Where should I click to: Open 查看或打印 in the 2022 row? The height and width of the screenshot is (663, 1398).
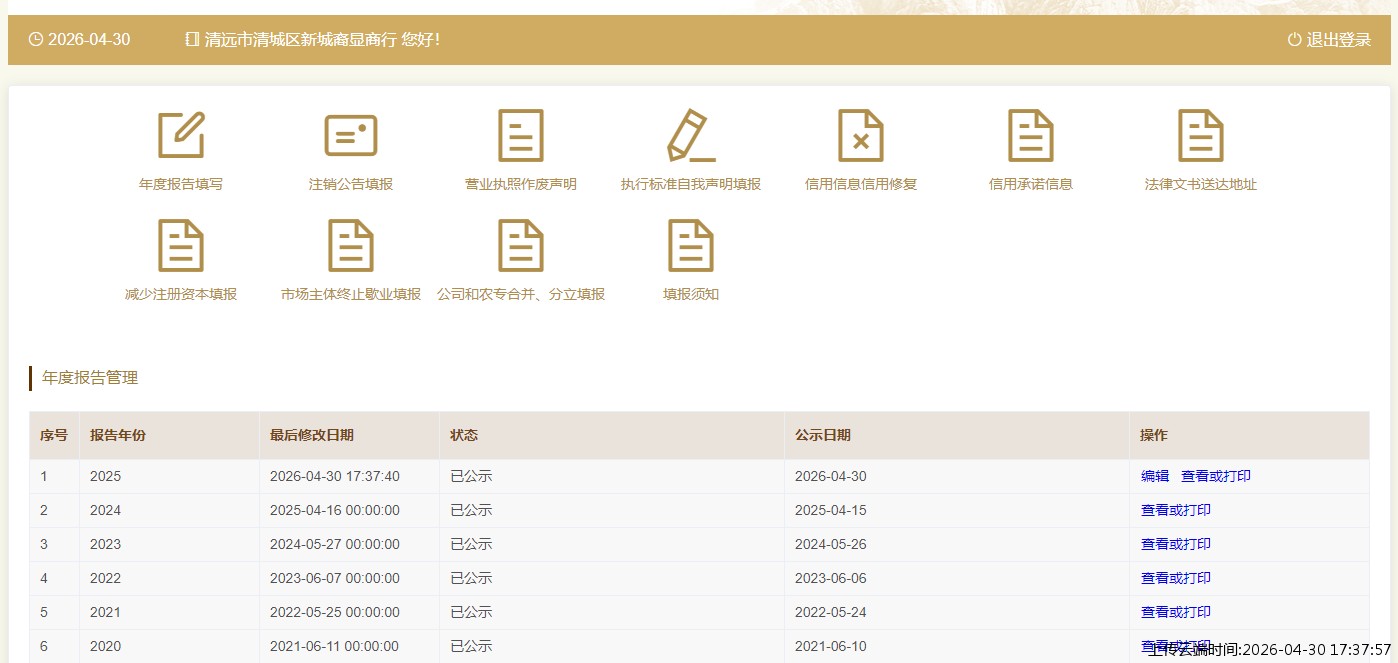coord(1176,578)
